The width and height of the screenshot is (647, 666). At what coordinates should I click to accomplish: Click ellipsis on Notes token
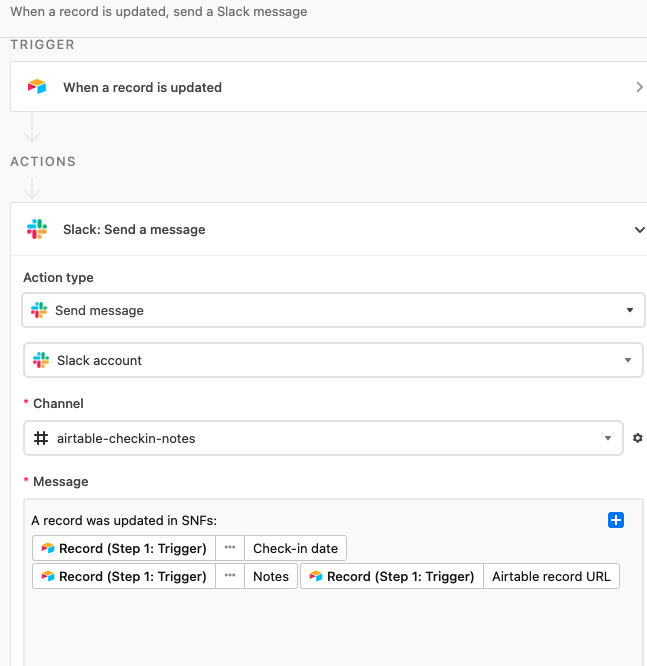point(230,576)
